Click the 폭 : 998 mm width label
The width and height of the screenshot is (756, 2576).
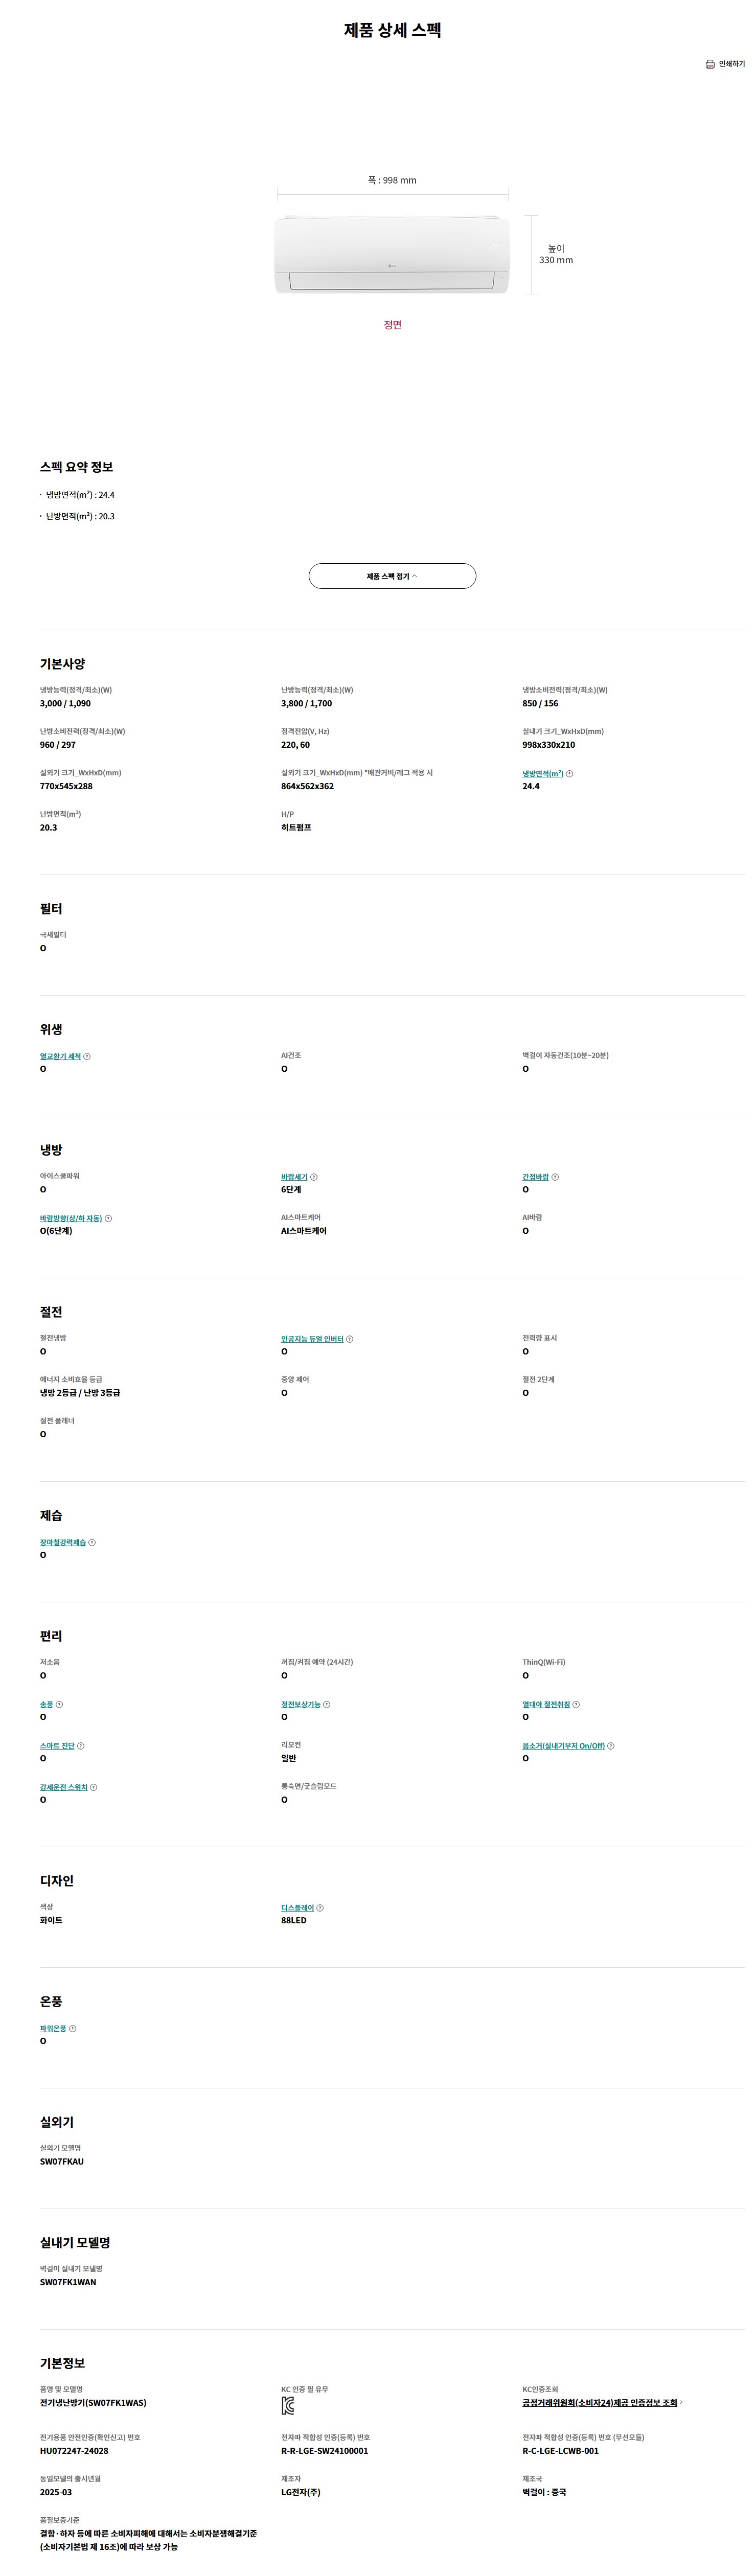pyautogui.click(x=392, y=180)
